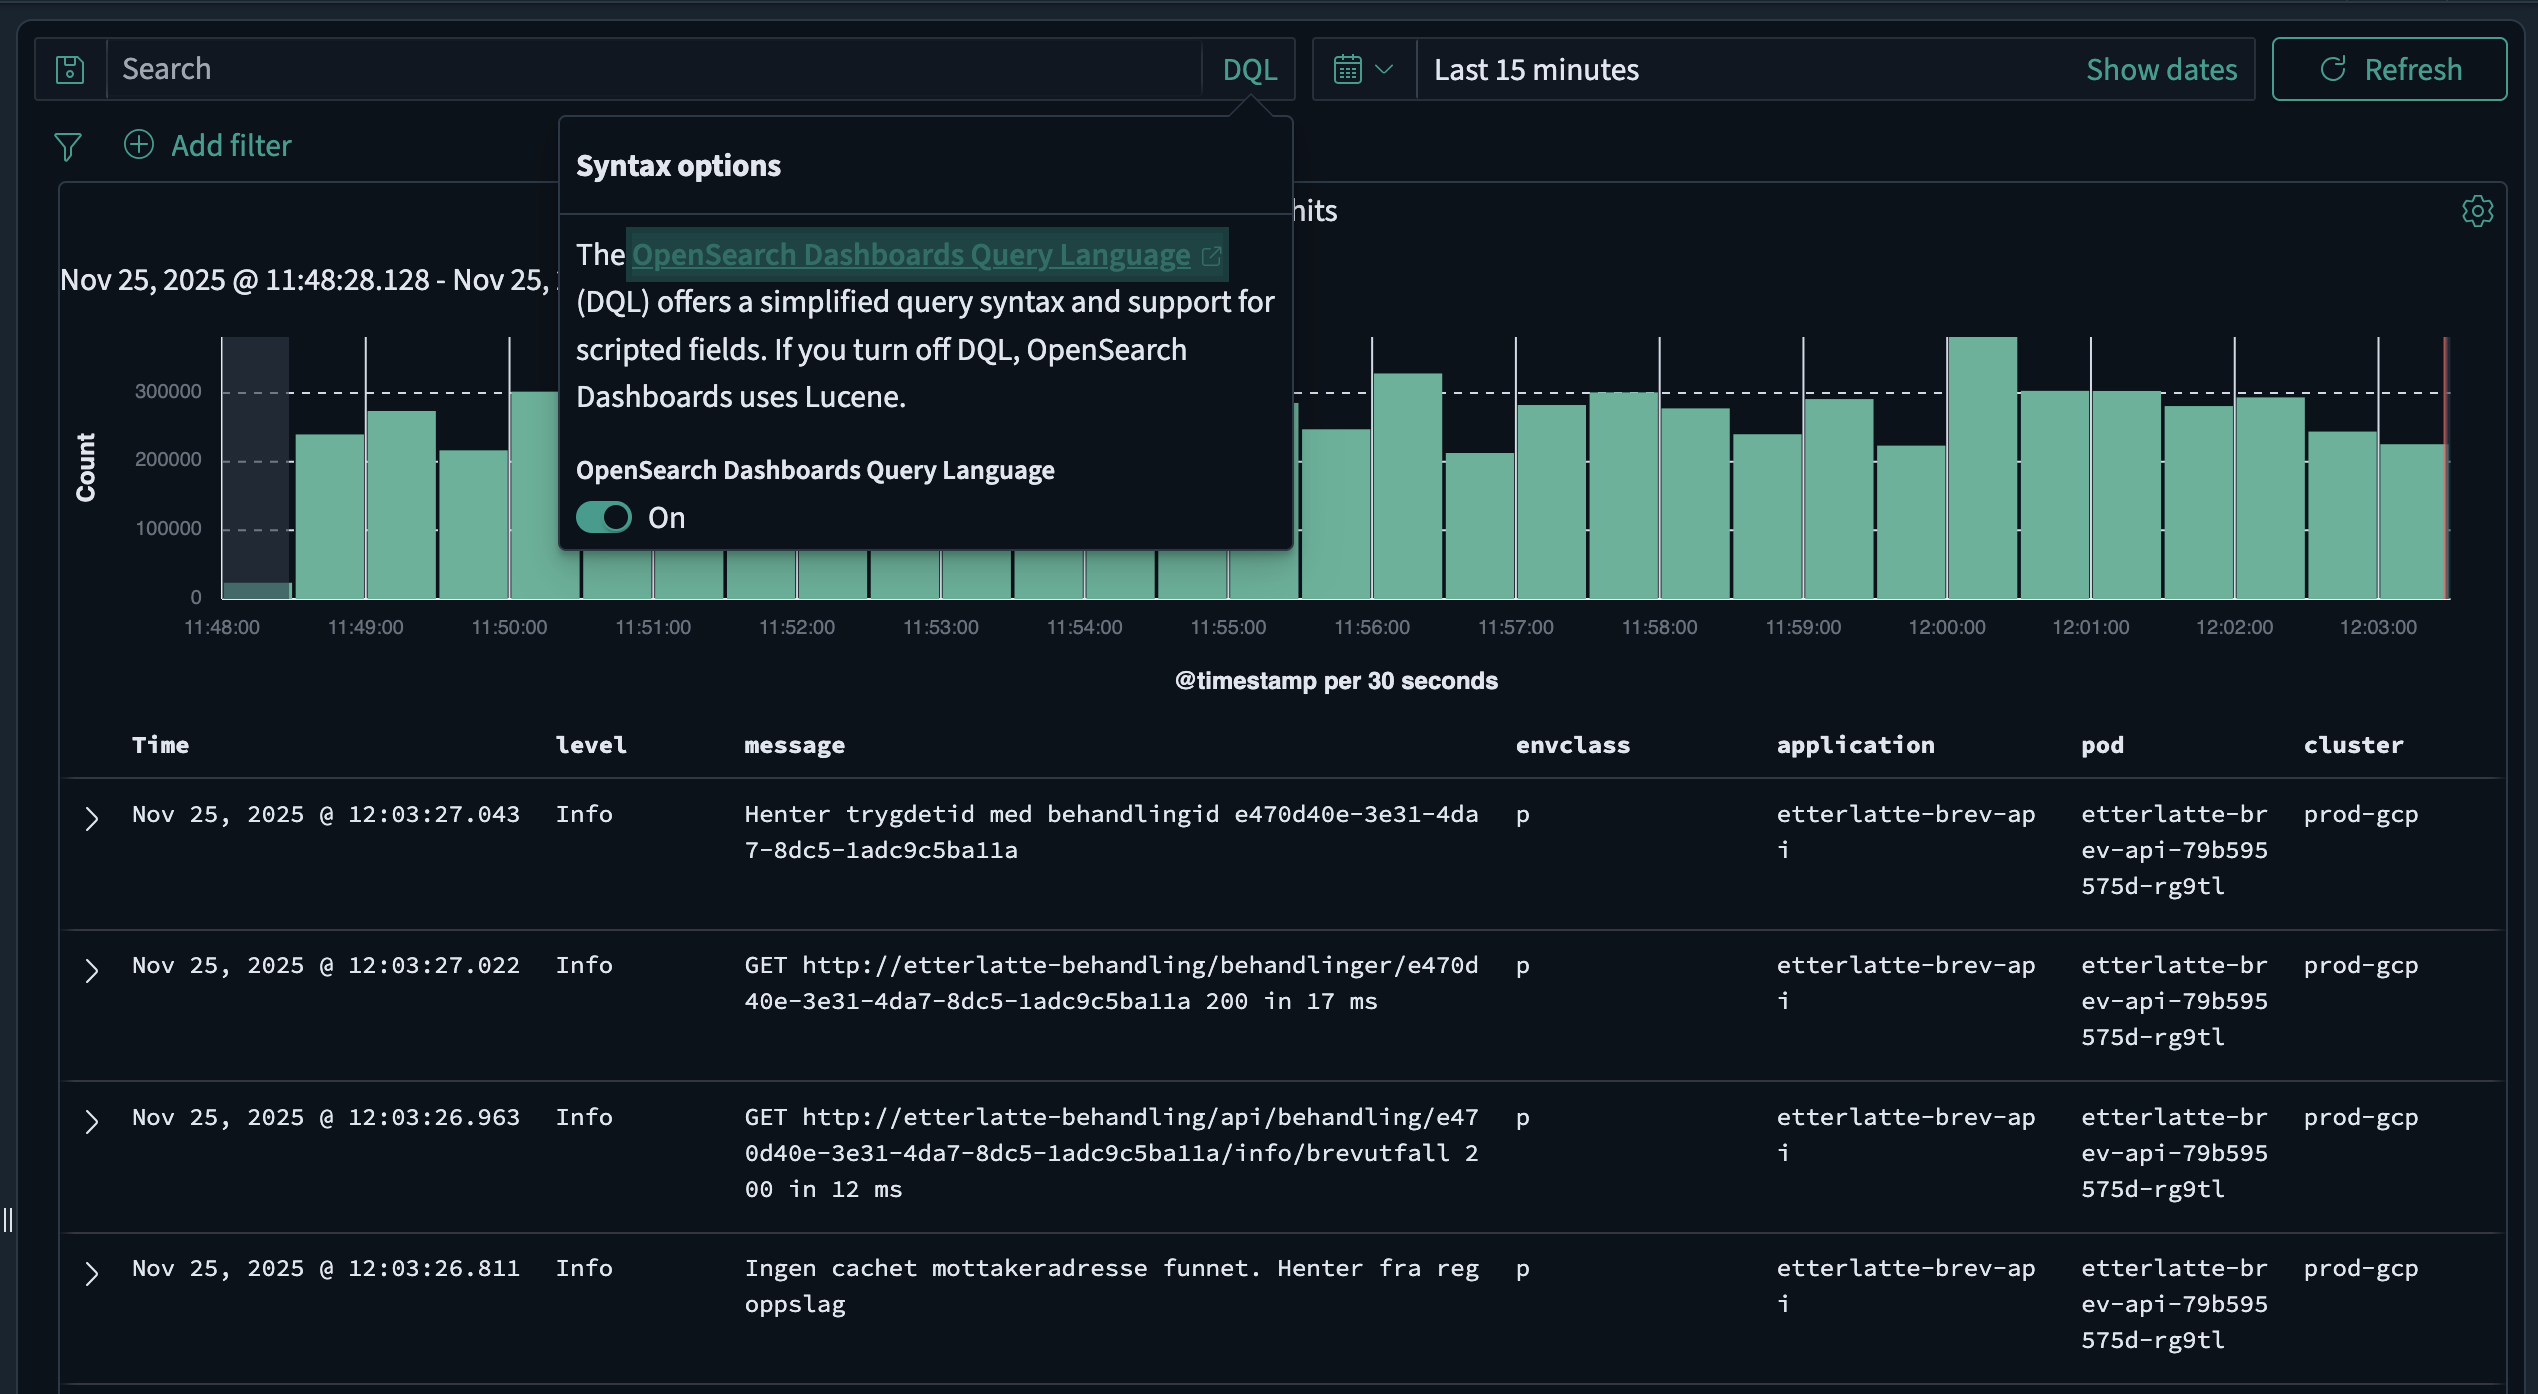The width and height of the screenshot is (2538, 1394).
Task: Click the plus icon next to Add filter
Action: click(x=138, y=145)
